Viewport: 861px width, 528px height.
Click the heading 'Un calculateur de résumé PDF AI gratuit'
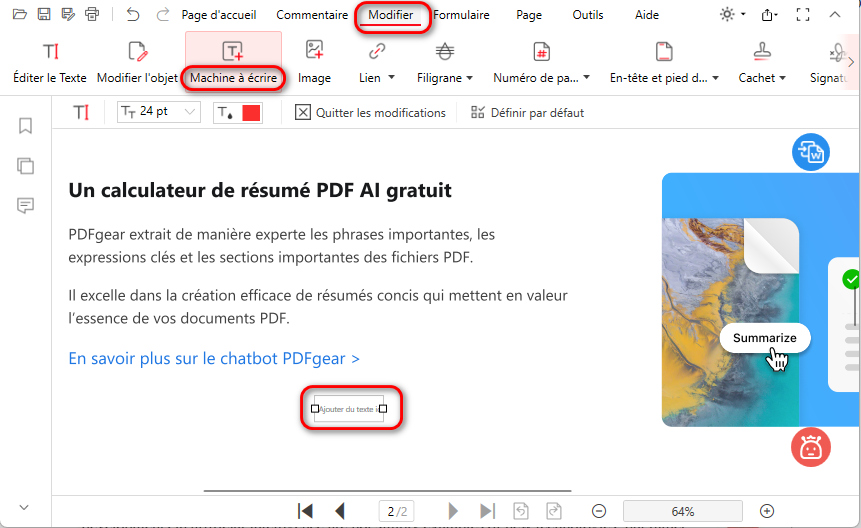point(260,190)
